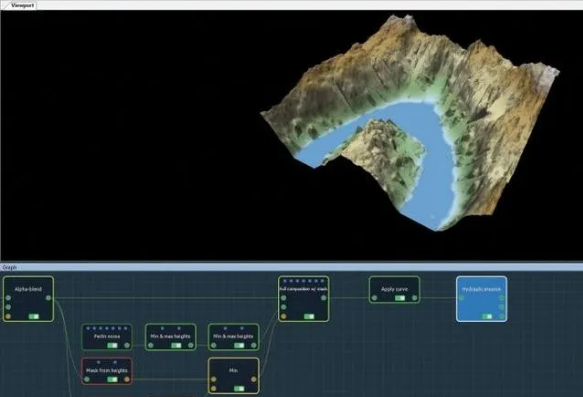Select the first Min & max heights node
583x397 pixels.
pos(171,337)
